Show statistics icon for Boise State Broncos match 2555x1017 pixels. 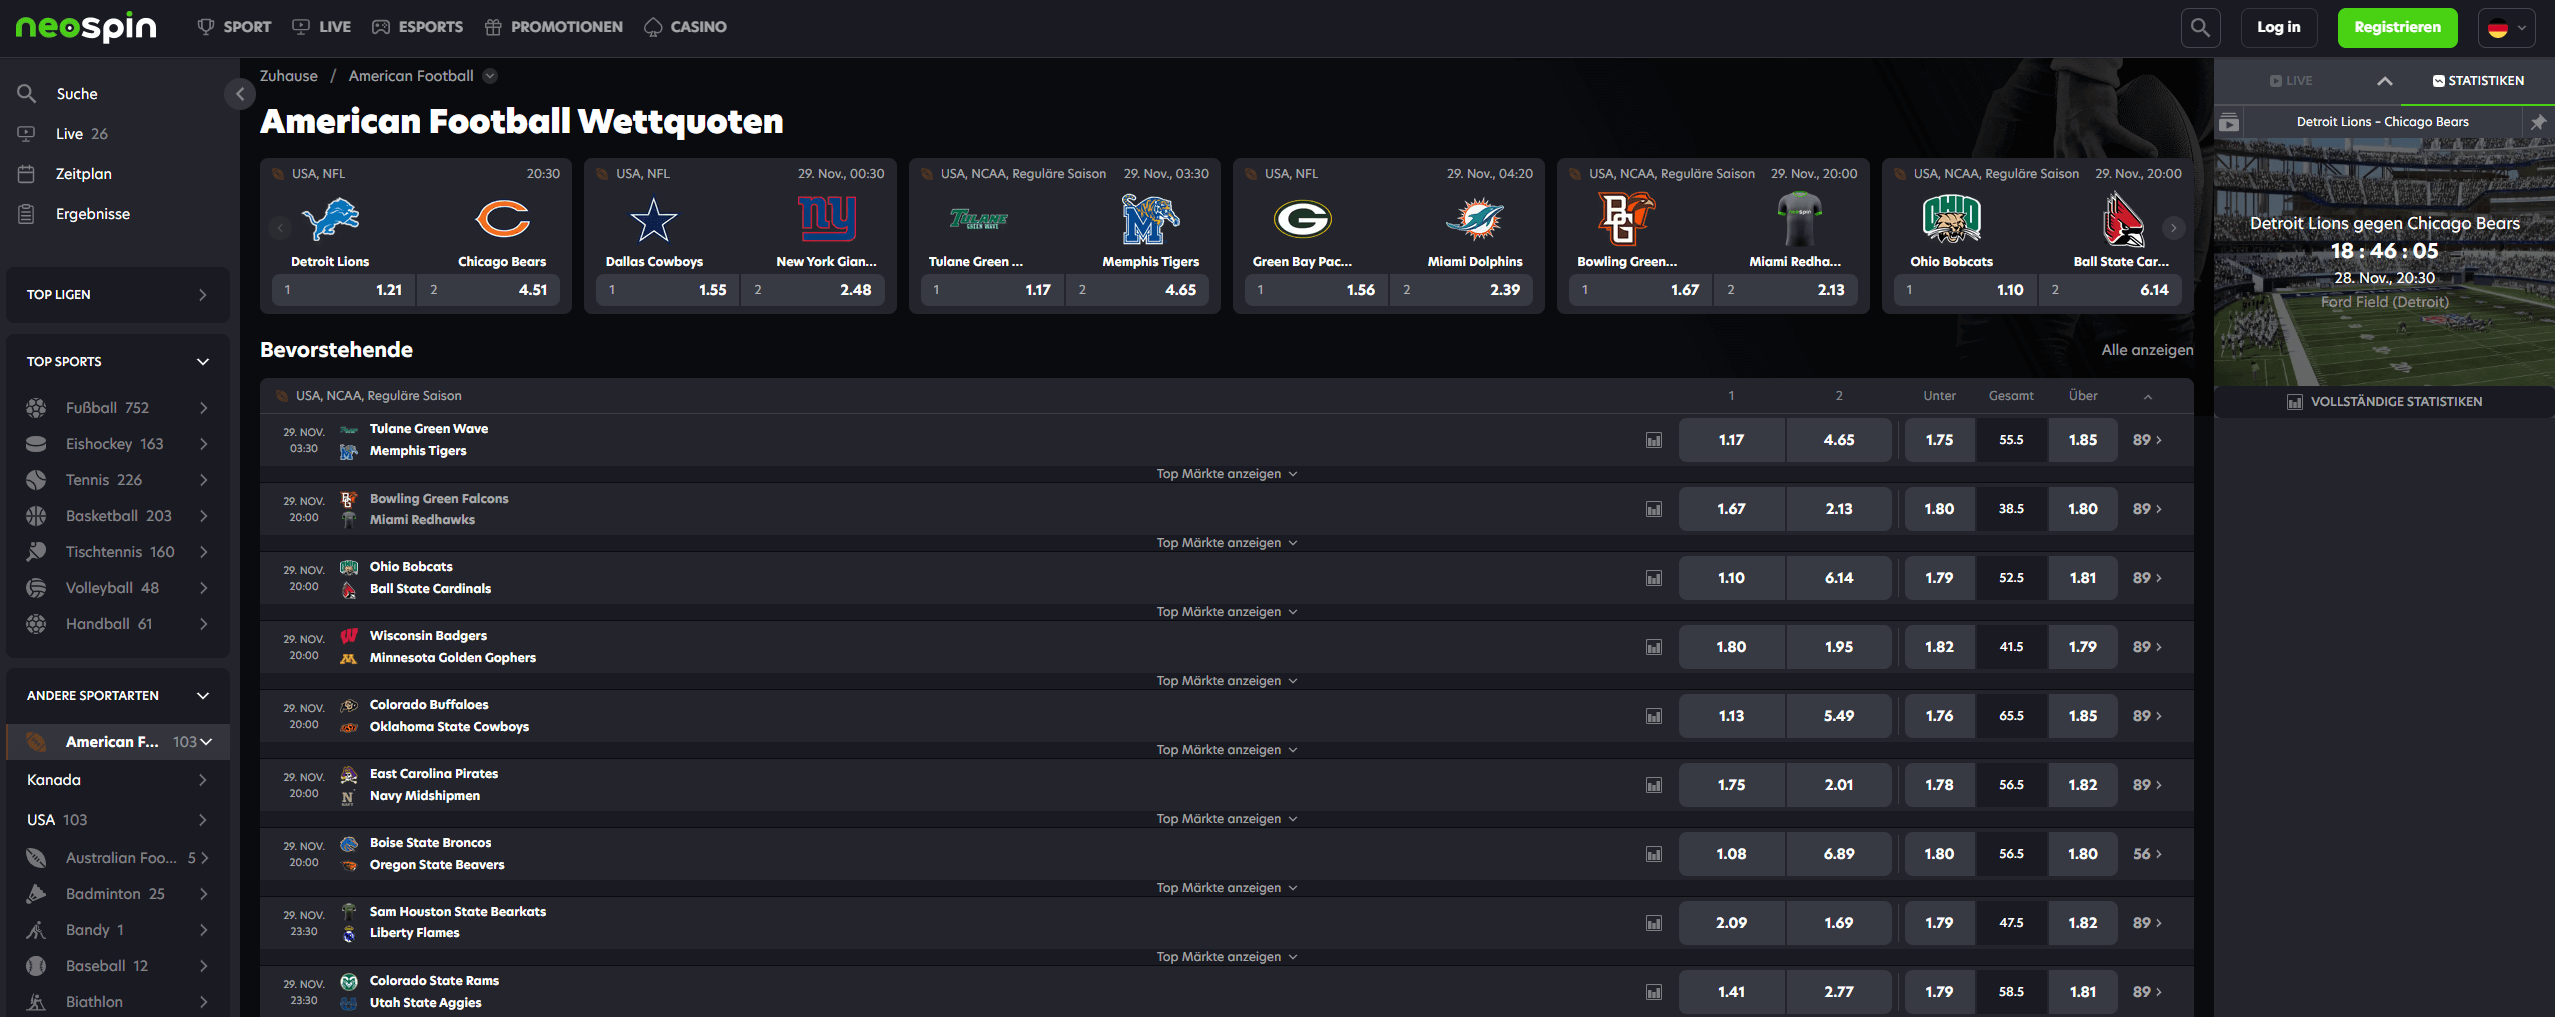(1654, 854)
